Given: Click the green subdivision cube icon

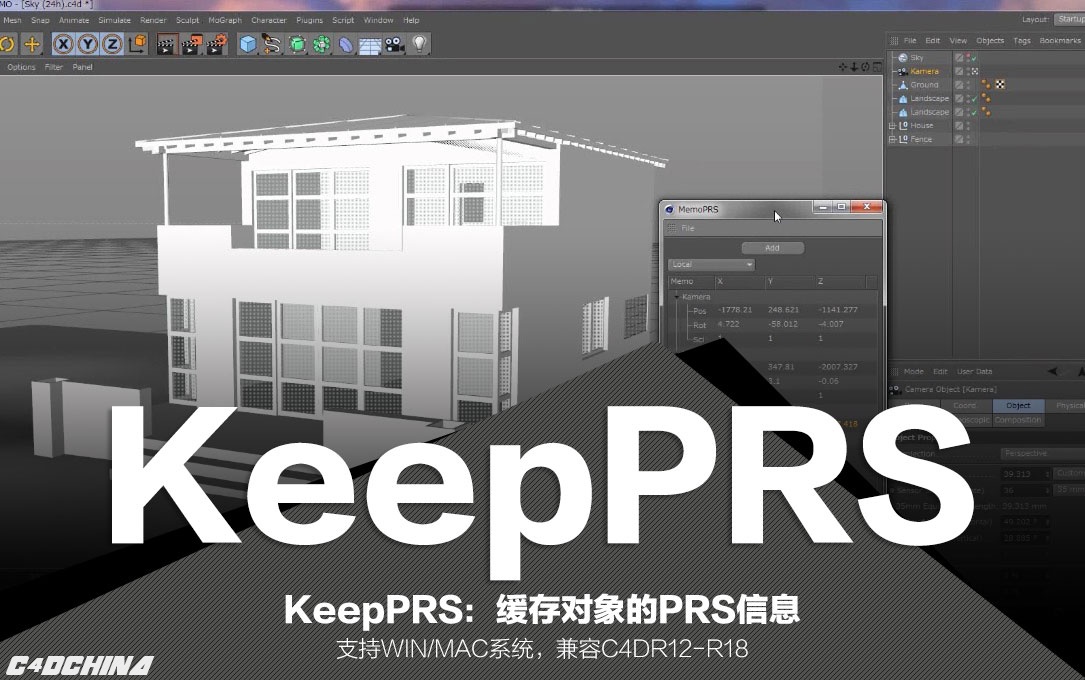Looking at the screenshot, I should click(x=297, y=44).
